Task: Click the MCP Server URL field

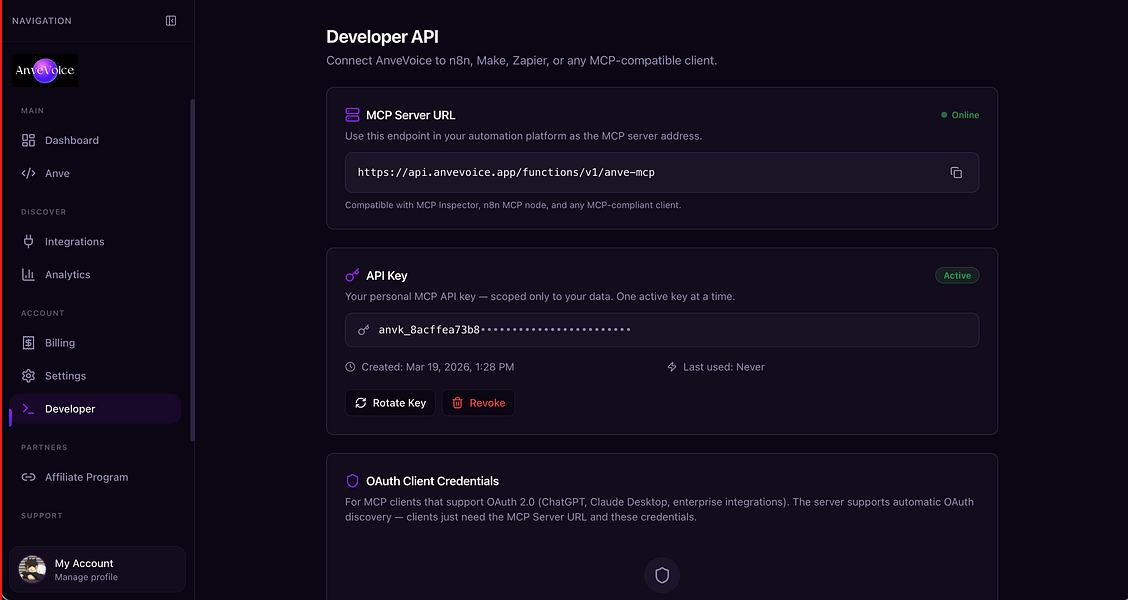Action: coord(662,173)
